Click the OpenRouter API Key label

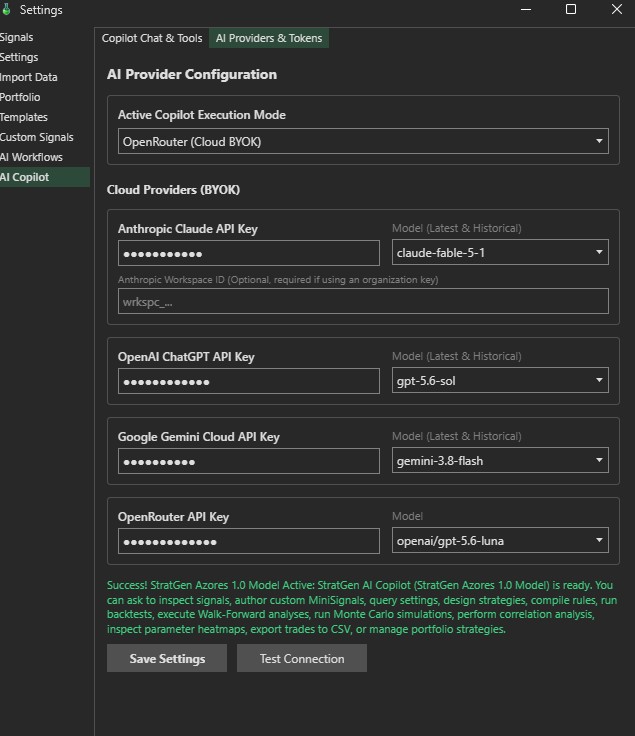[173, 517]
